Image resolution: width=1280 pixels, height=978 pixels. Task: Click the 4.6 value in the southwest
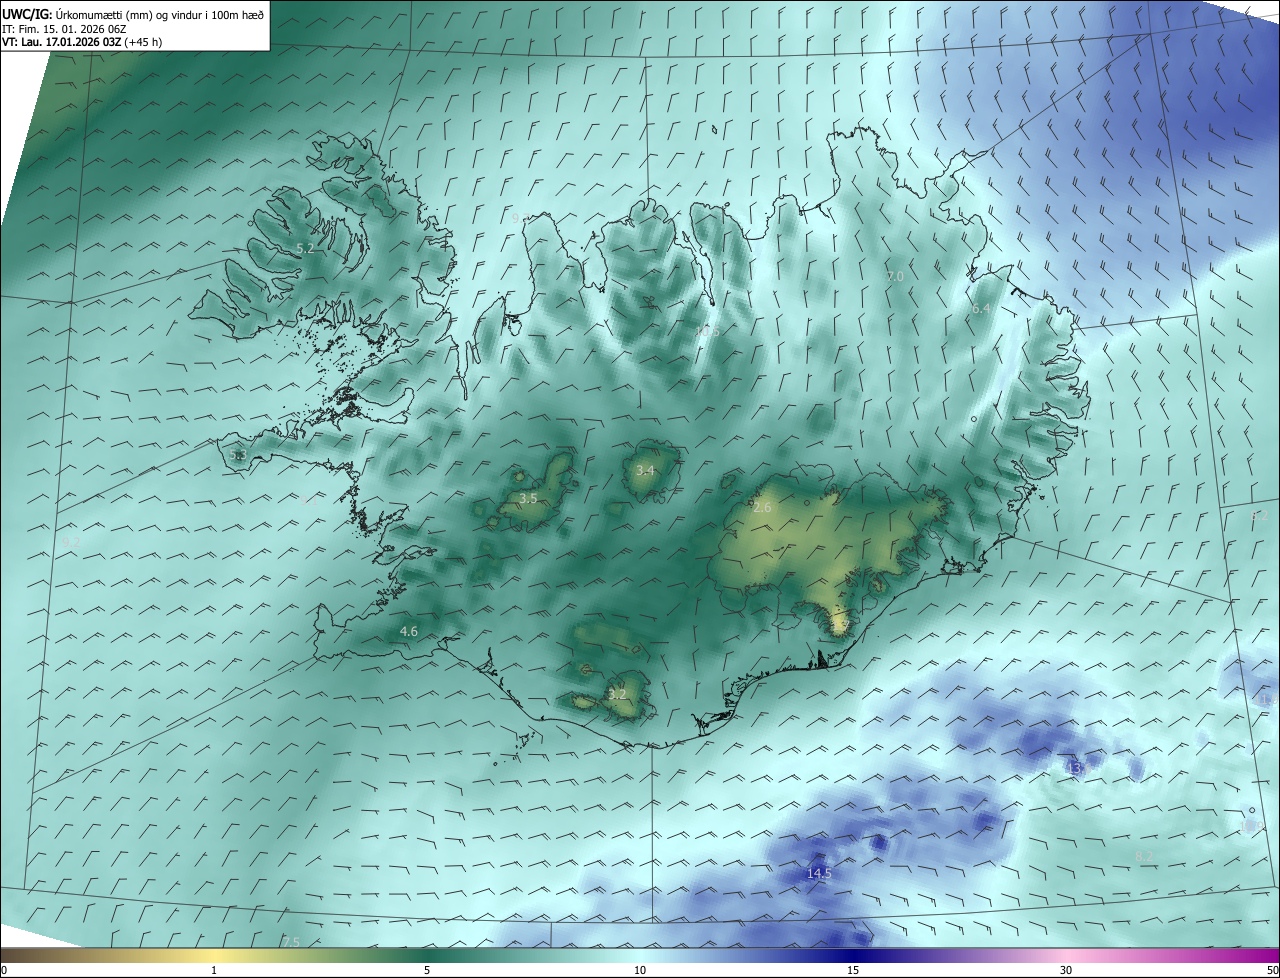point(408,631)
